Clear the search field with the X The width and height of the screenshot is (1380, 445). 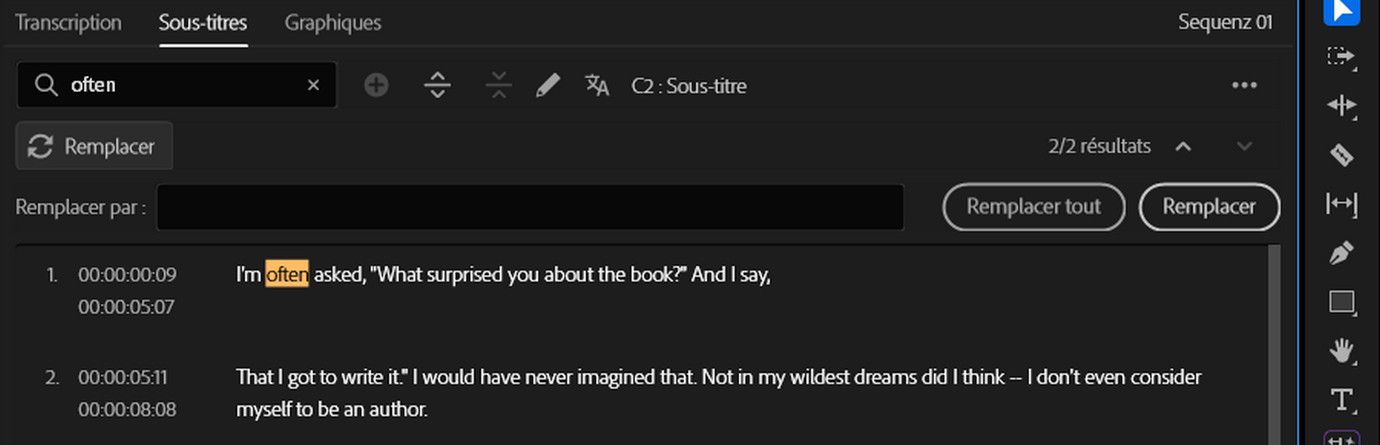pyautogui.click(x=313, y=86)
